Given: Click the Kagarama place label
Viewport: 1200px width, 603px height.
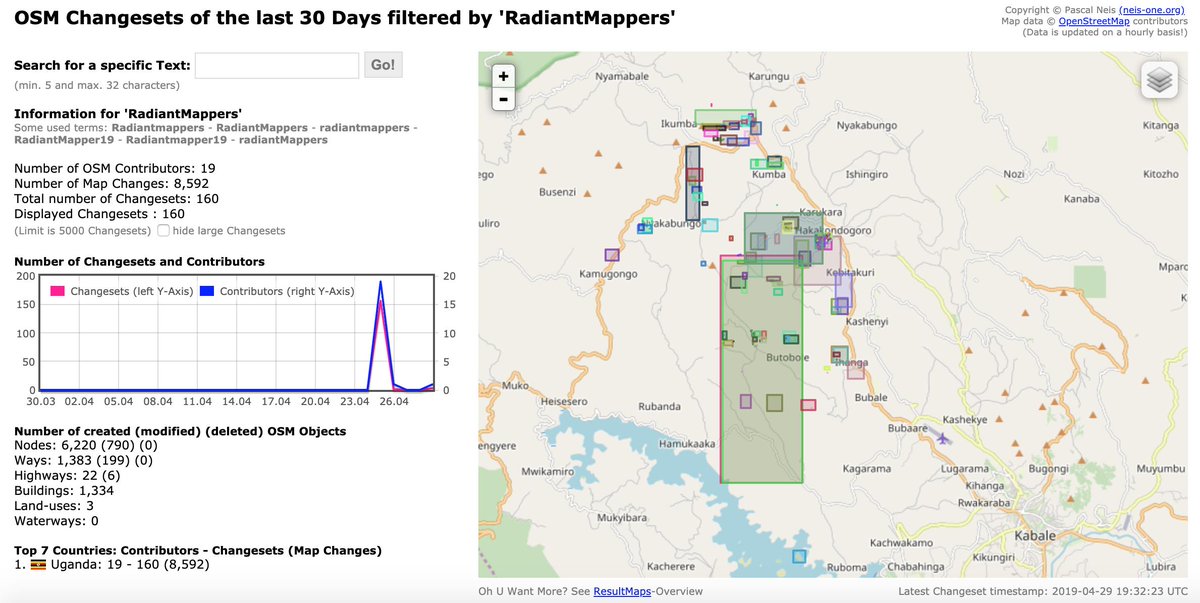Looking at the screenshot, I should 867,468.
